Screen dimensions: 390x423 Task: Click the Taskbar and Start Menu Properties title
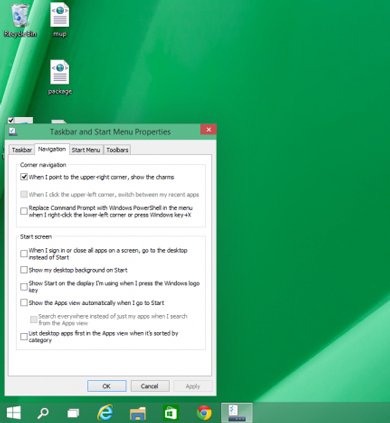110,132
